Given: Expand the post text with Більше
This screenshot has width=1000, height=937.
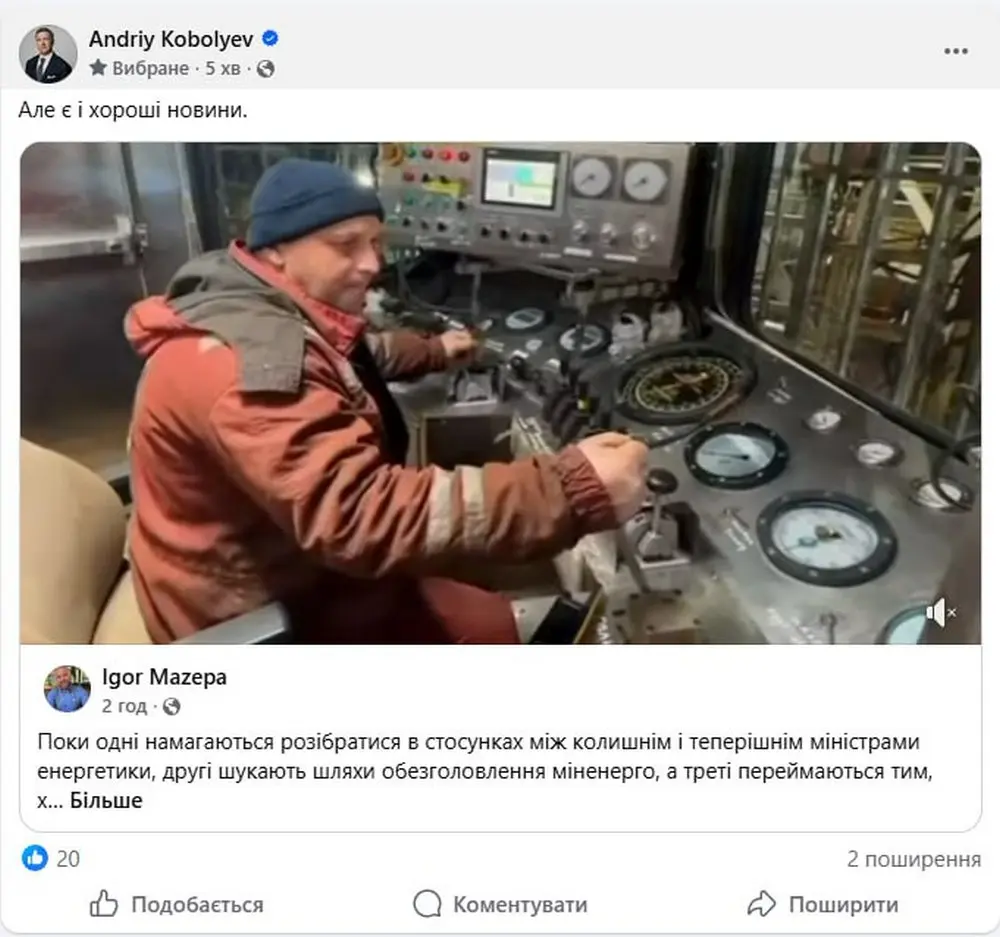Looking at the screenshot, I should (106, 801).
